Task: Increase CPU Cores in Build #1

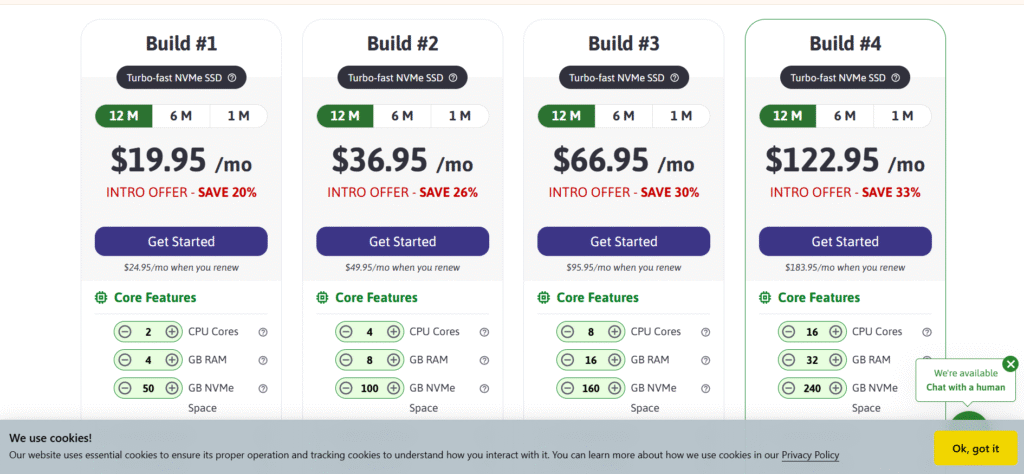Action: (172, 332)
